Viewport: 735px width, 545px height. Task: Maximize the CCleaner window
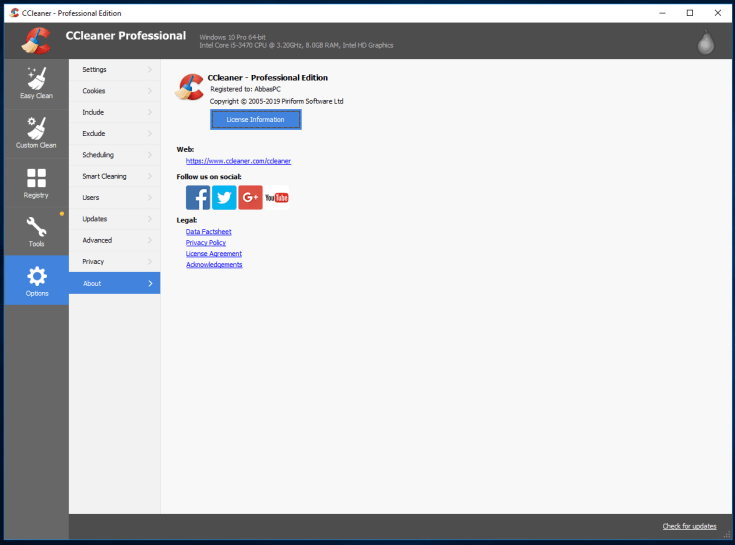point(690,13)
